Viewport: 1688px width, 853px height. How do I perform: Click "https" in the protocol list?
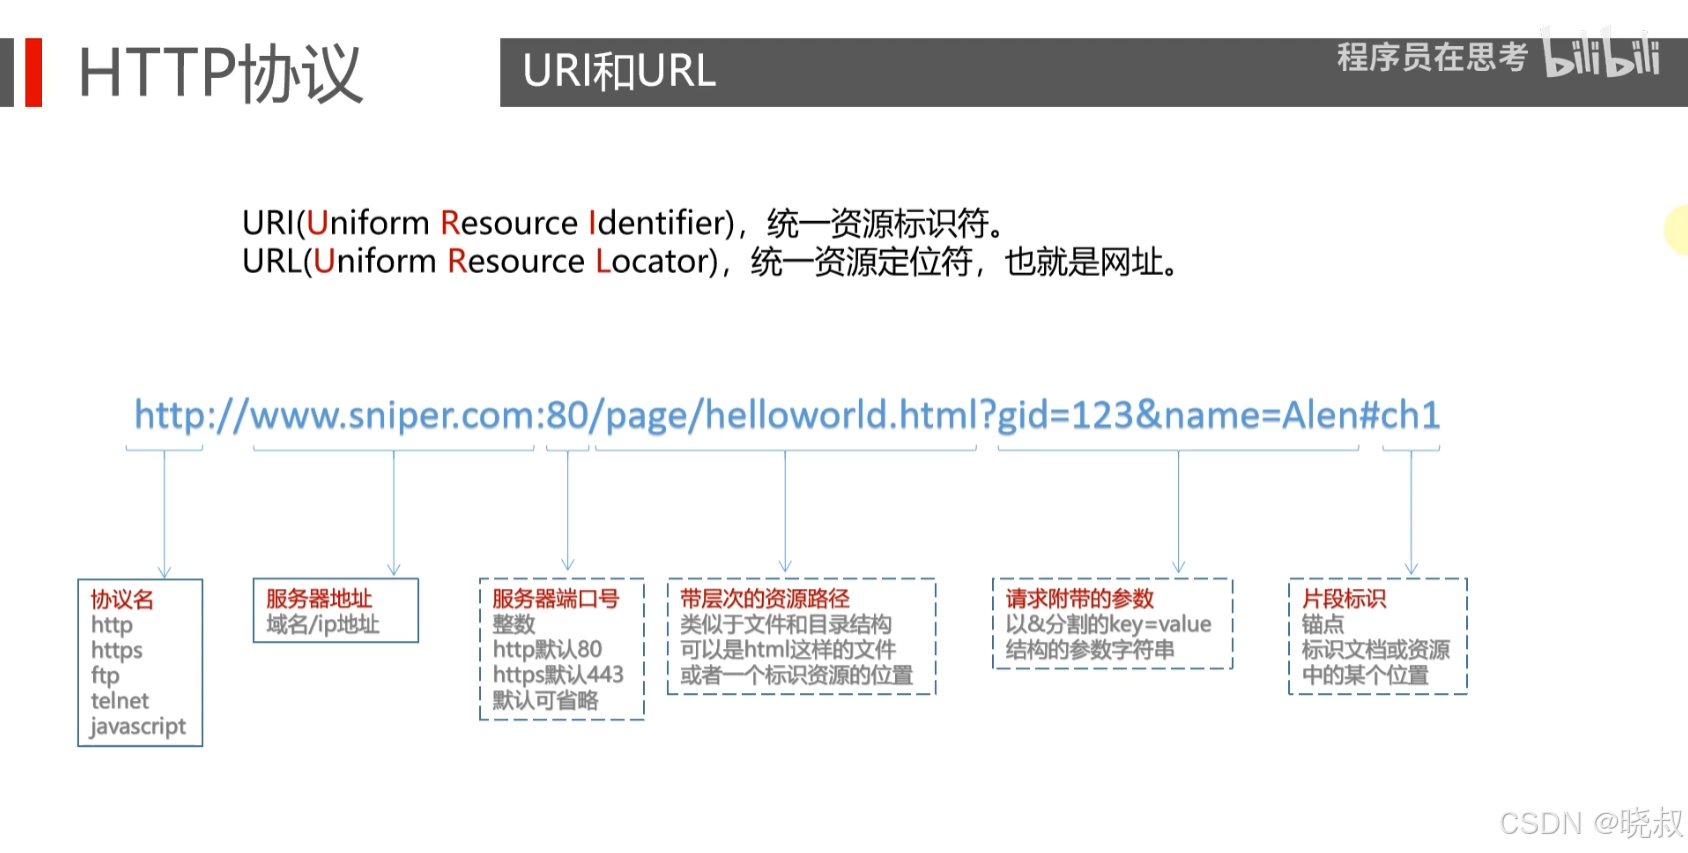pos(116,650)
